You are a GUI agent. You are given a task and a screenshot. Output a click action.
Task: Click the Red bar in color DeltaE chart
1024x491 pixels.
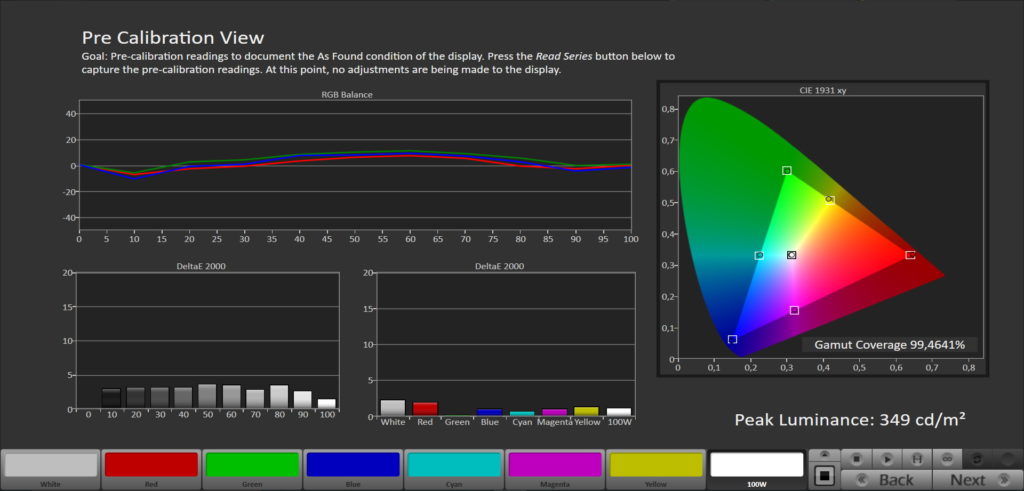(x=425, y=409)
